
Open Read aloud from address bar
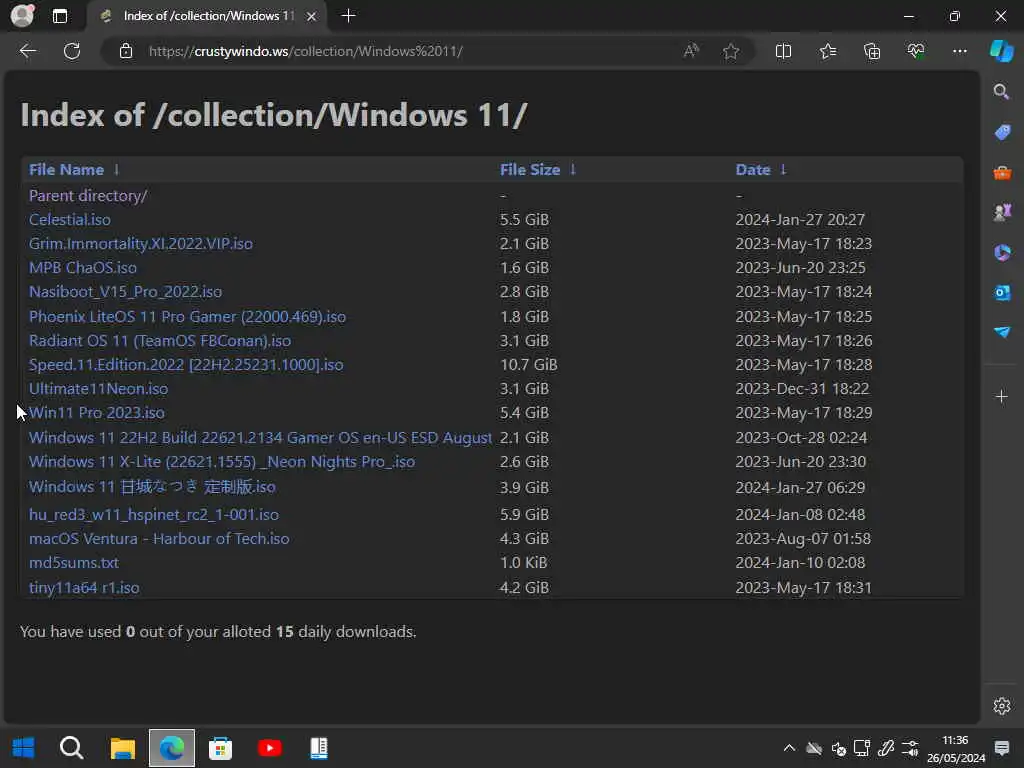(x=691, y=51)
